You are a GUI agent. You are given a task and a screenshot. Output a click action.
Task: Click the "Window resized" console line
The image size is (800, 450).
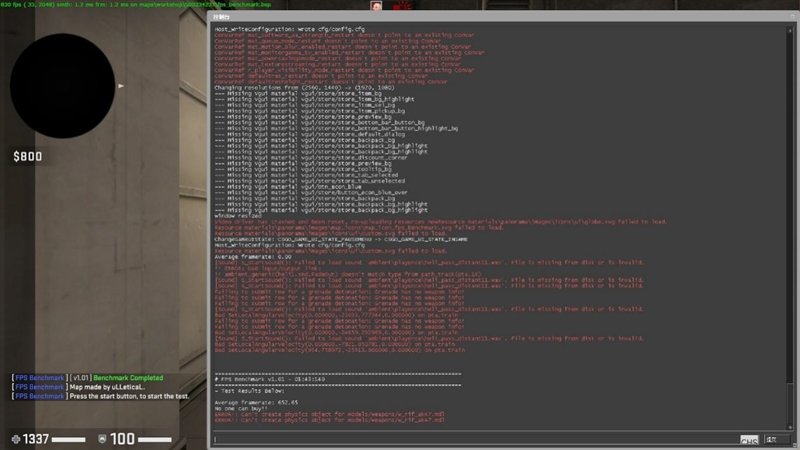pyautogui.click(x=238, y=216)
